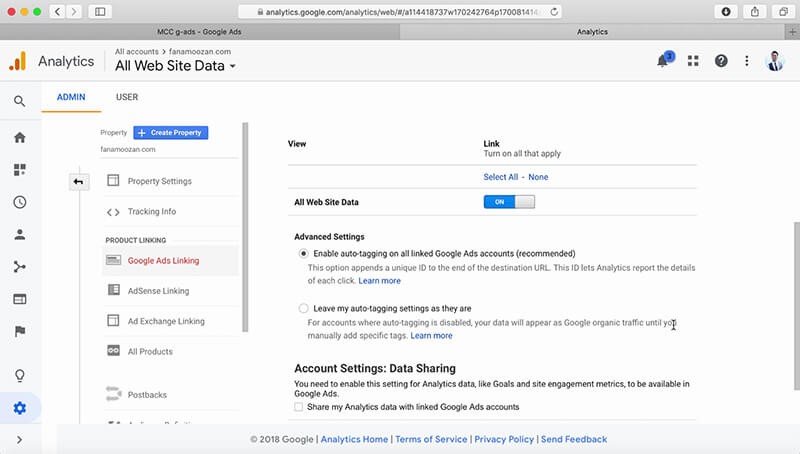Toggle the Safari sidebar button
The width and height of the screenshot is (800, 454).
point(100,12)
